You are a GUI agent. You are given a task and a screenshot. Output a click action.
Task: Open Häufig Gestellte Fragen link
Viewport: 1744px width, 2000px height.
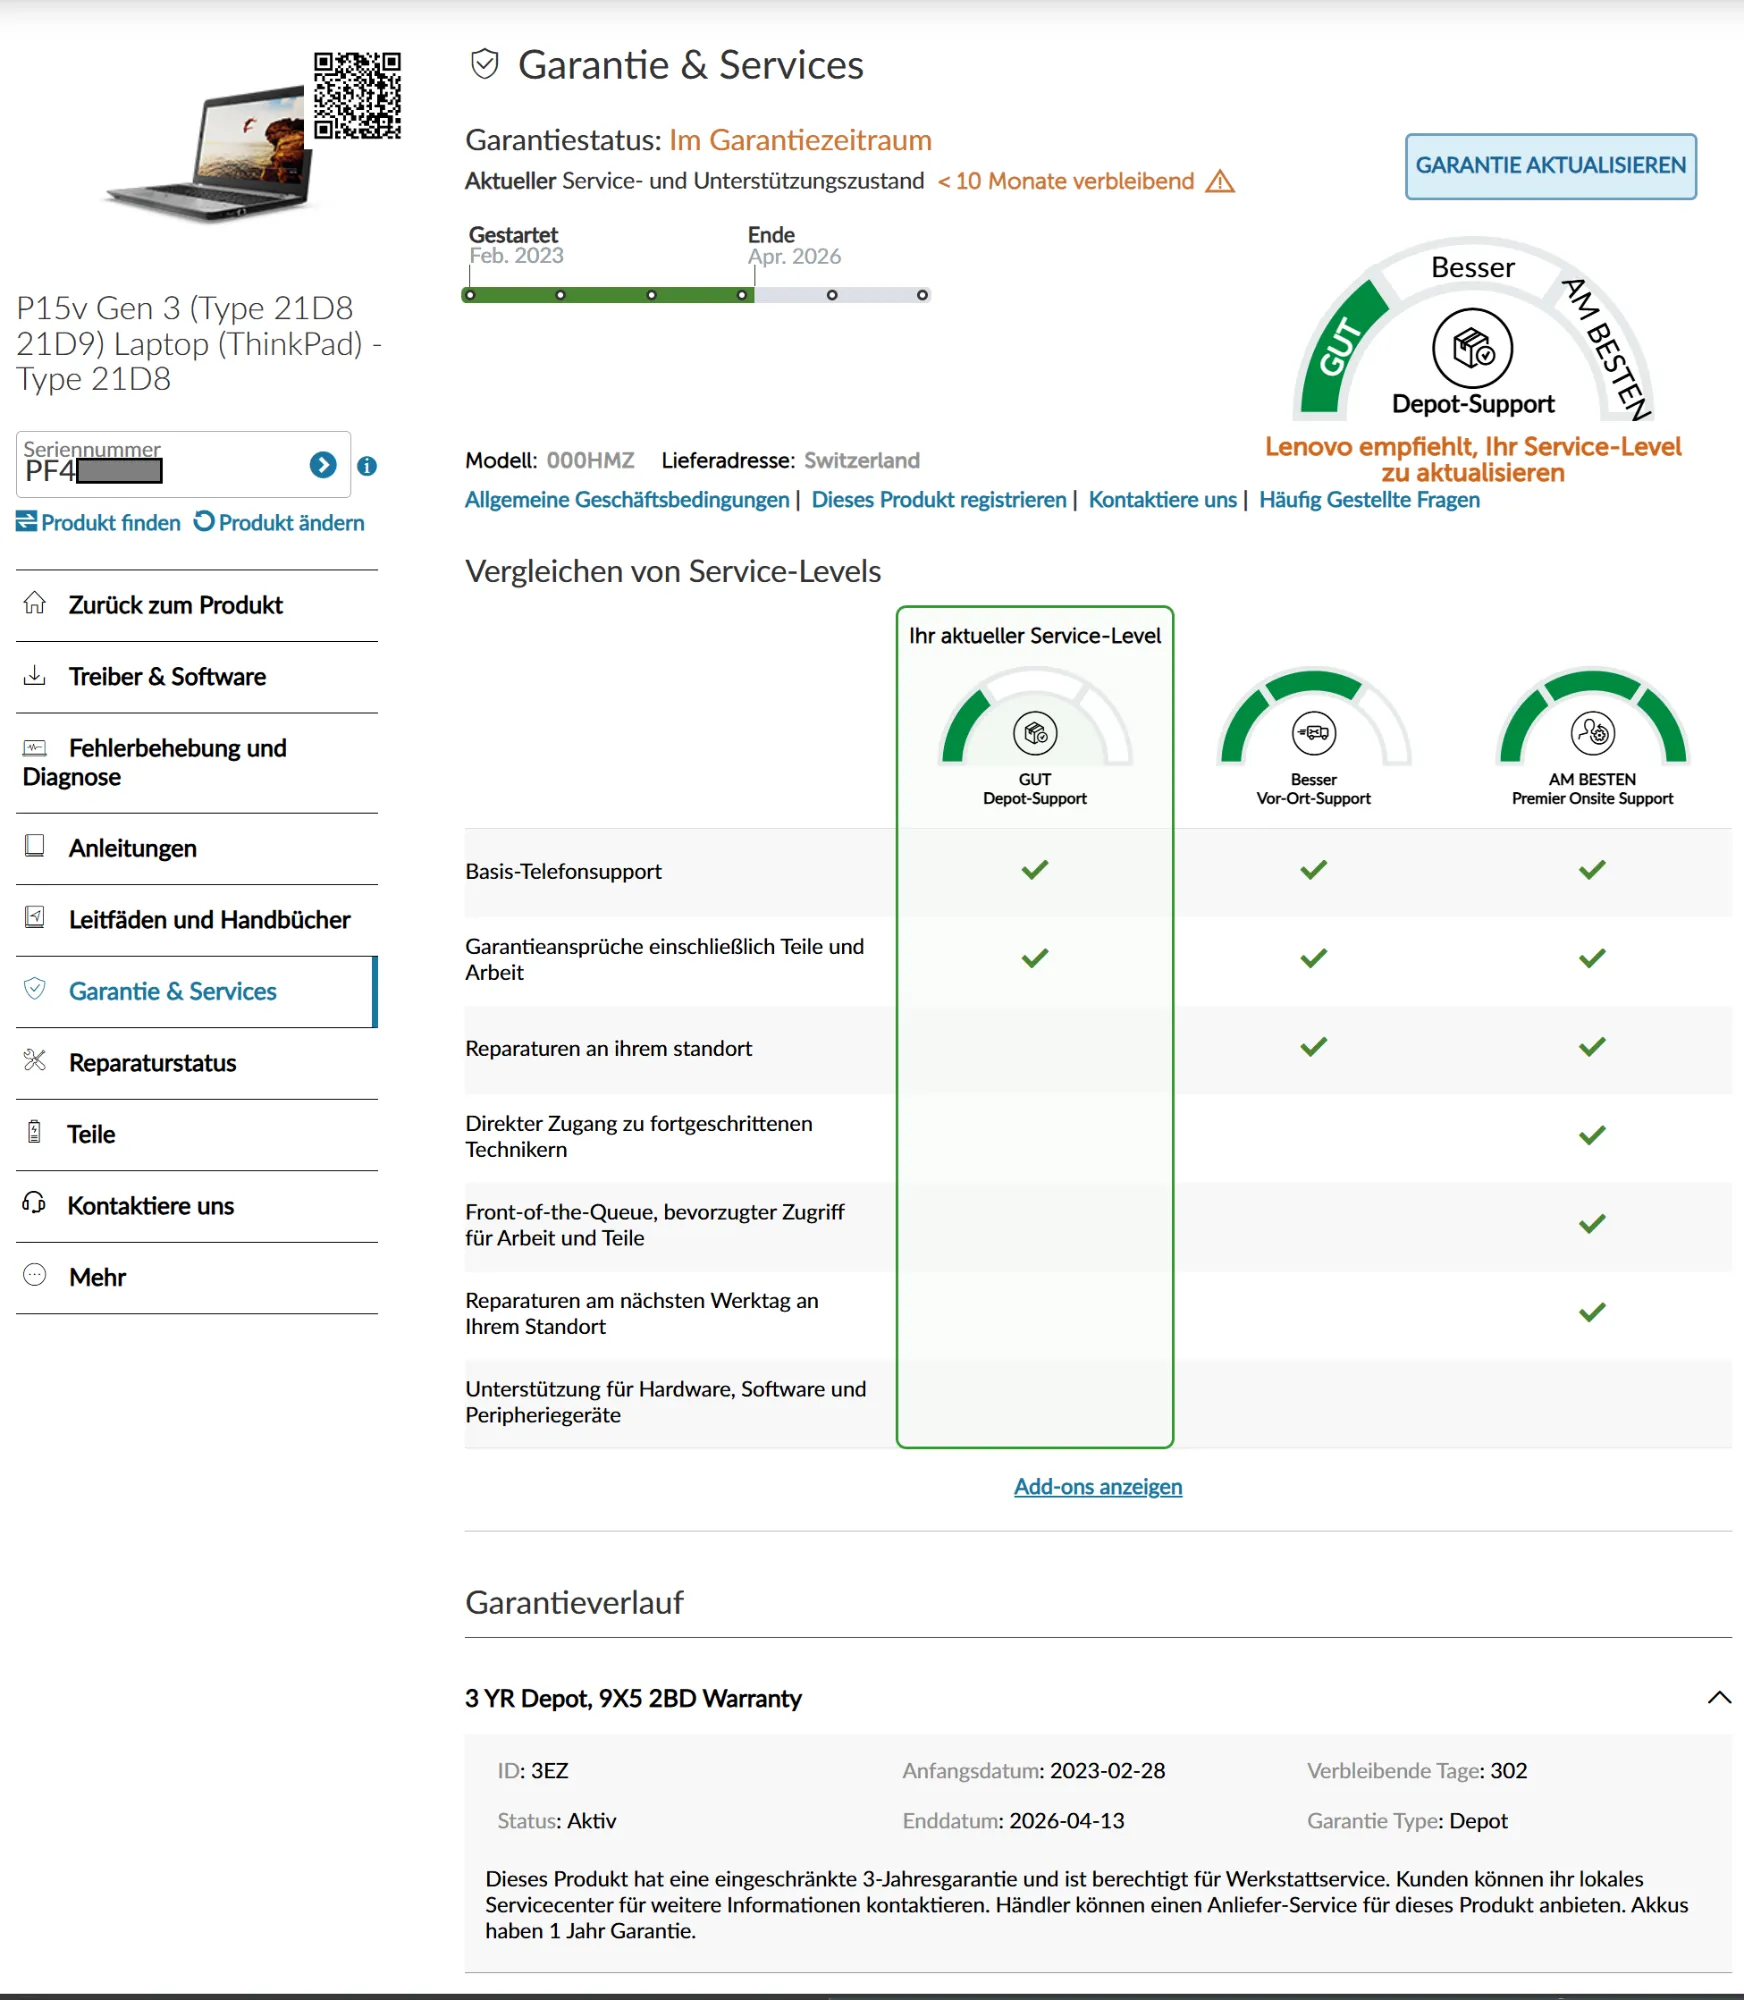pyautogui.click(x=1369, y=500)
